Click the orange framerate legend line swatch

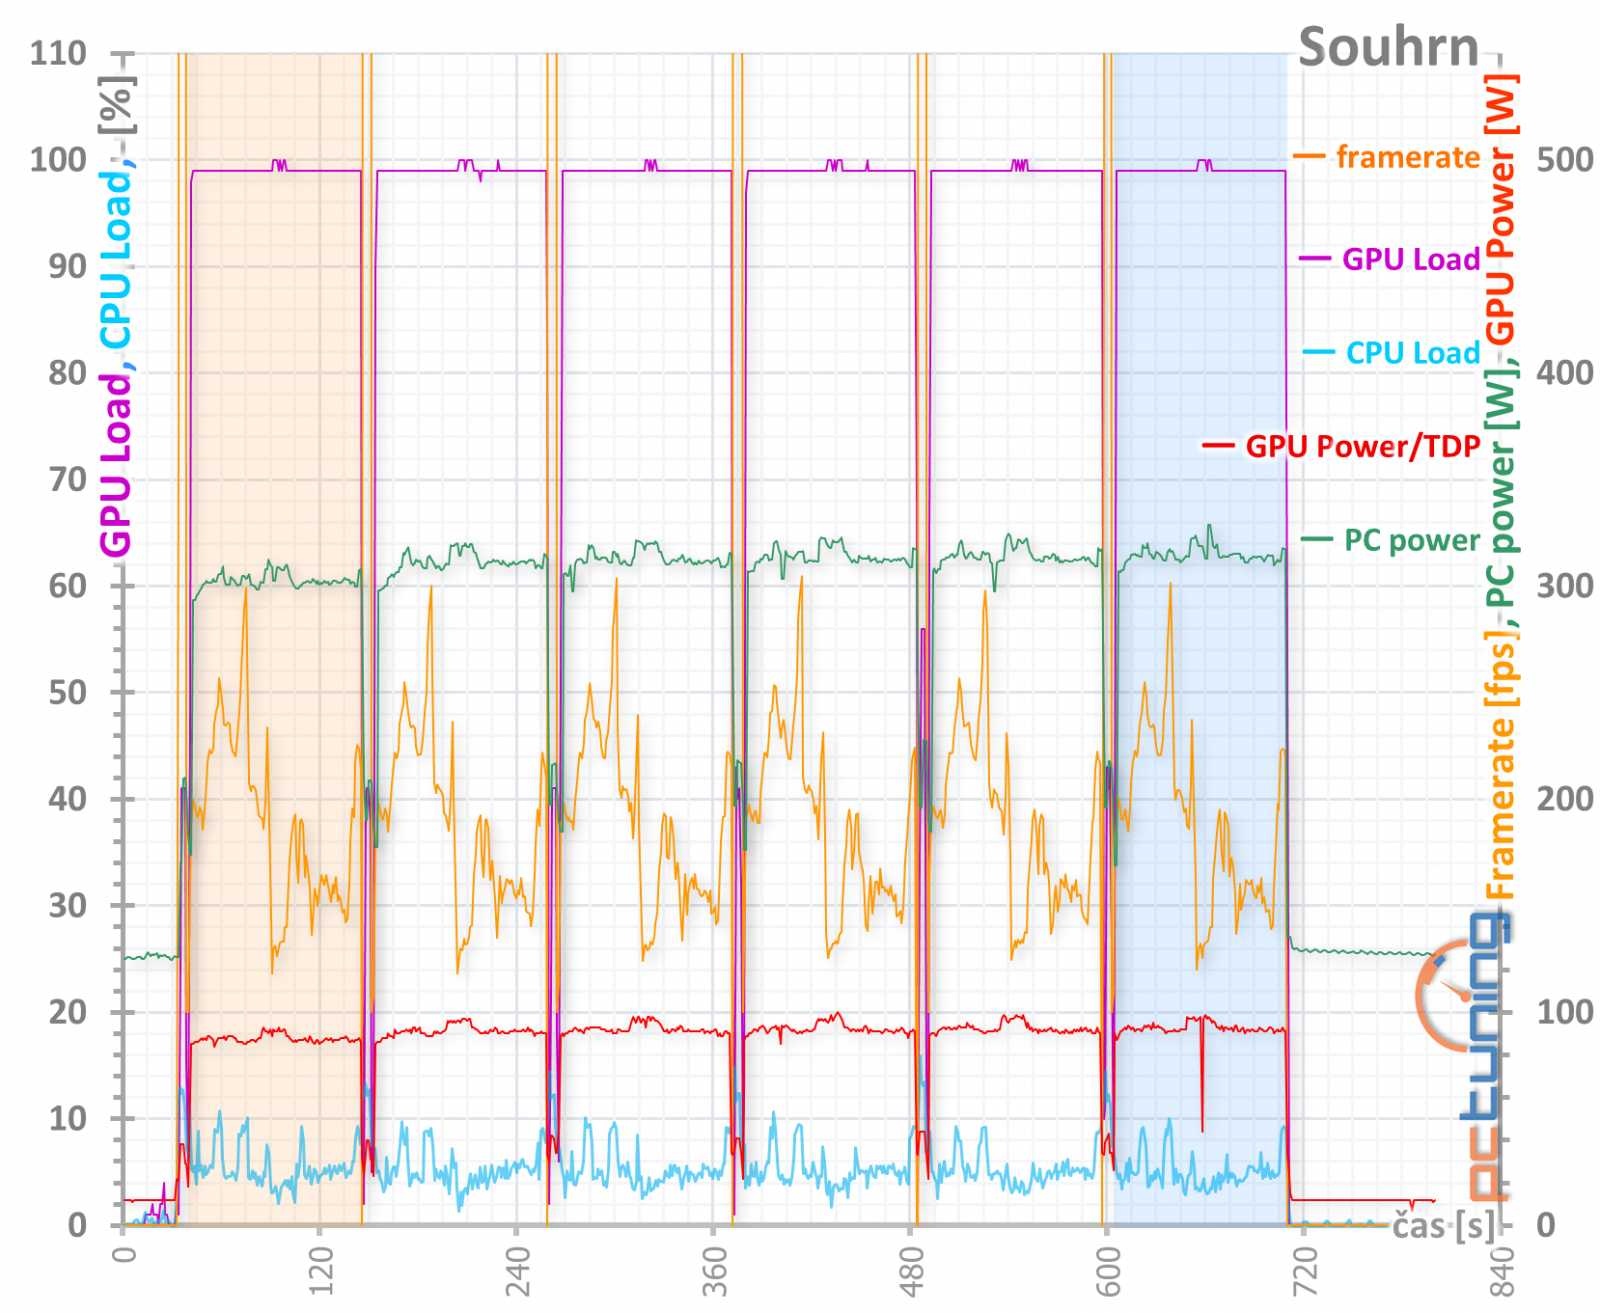[1308, 157]
